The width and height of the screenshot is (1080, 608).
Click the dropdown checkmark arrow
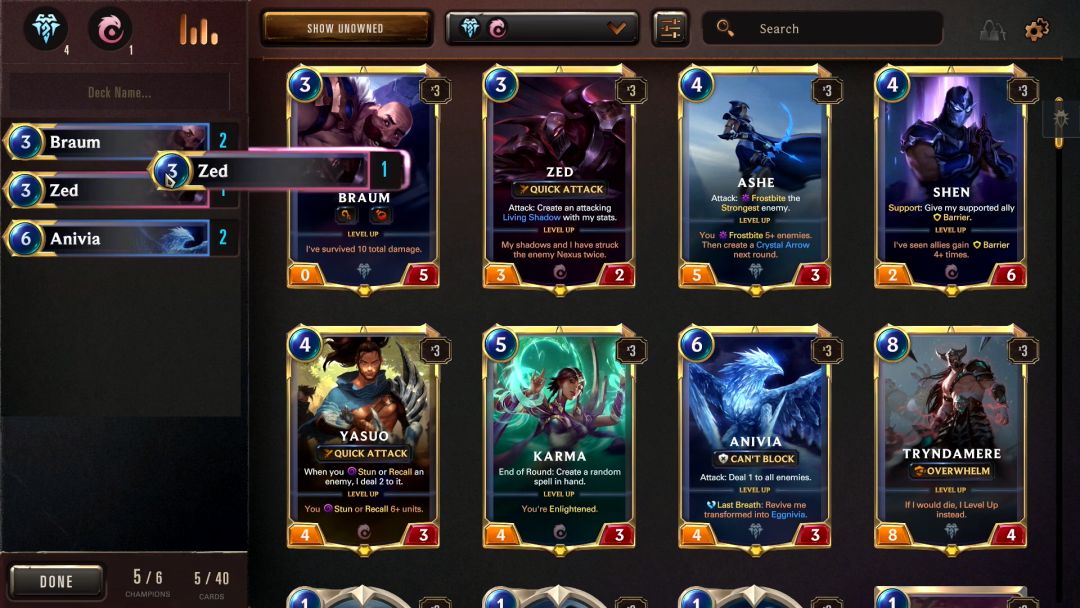(616, 28)
